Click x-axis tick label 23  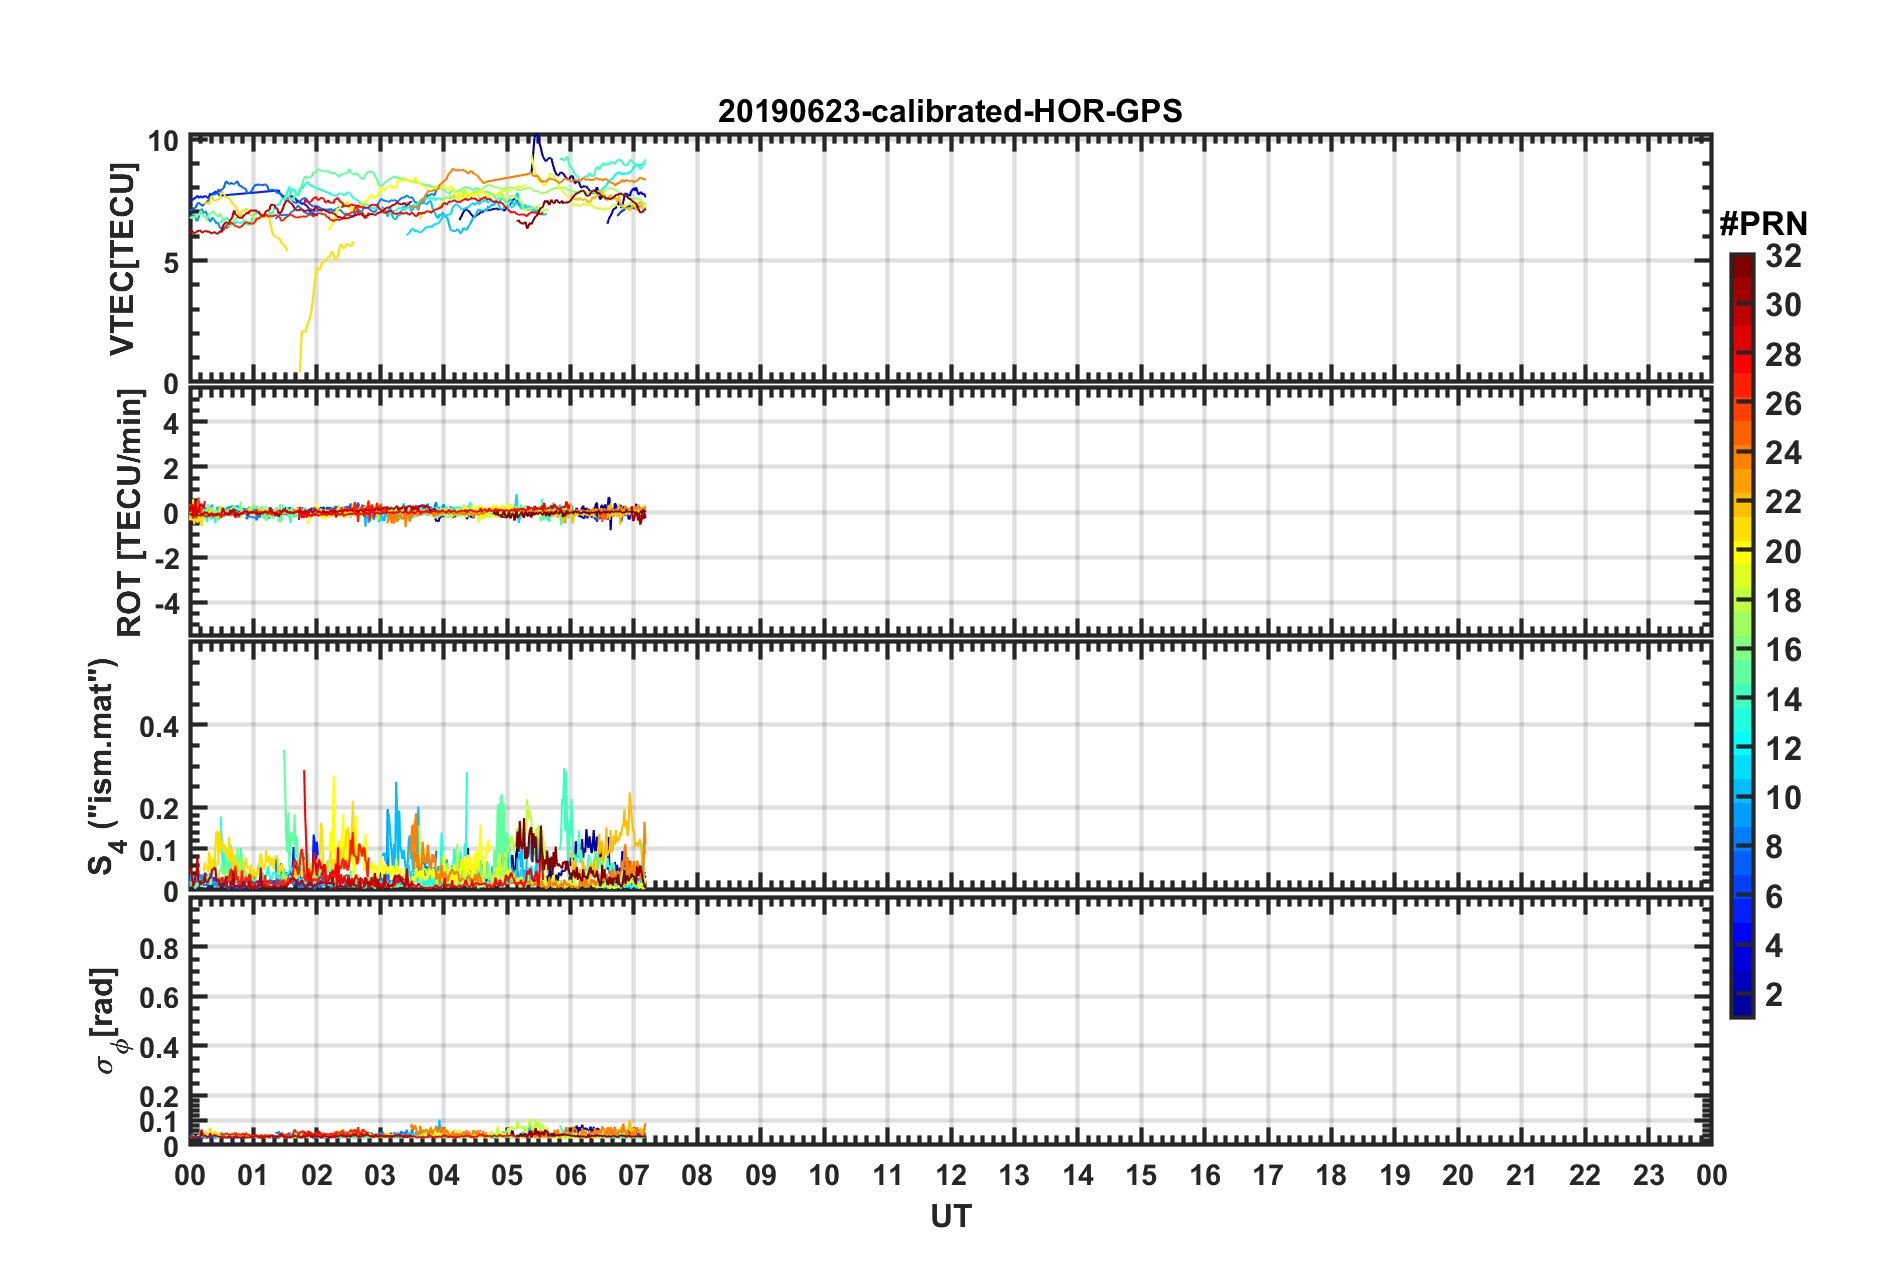click(x=1648, y=1175)
